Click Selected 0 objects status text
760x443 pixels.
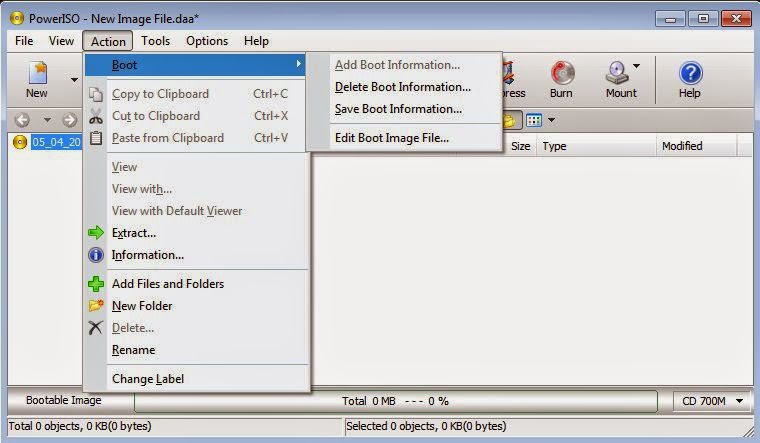(x=426, y=426)
